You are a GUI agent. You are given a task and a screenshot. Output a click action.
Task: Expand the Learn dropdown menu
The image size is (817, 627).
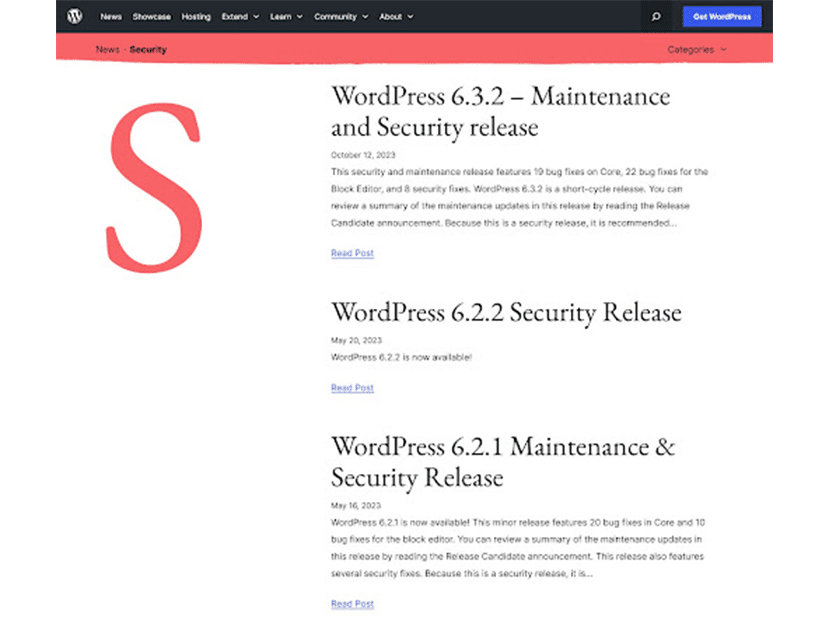coord(286,17)
